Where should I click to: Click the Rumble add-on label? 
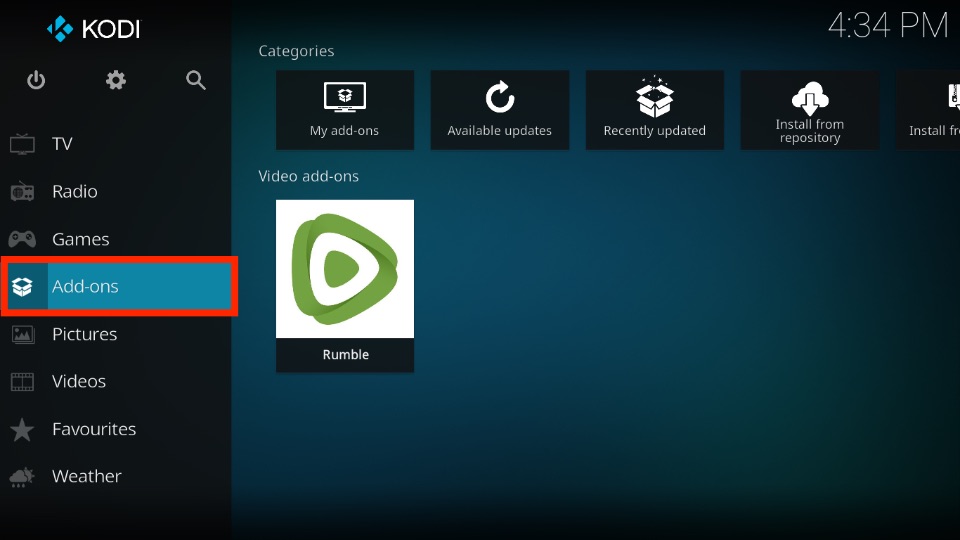coord(346,354)
